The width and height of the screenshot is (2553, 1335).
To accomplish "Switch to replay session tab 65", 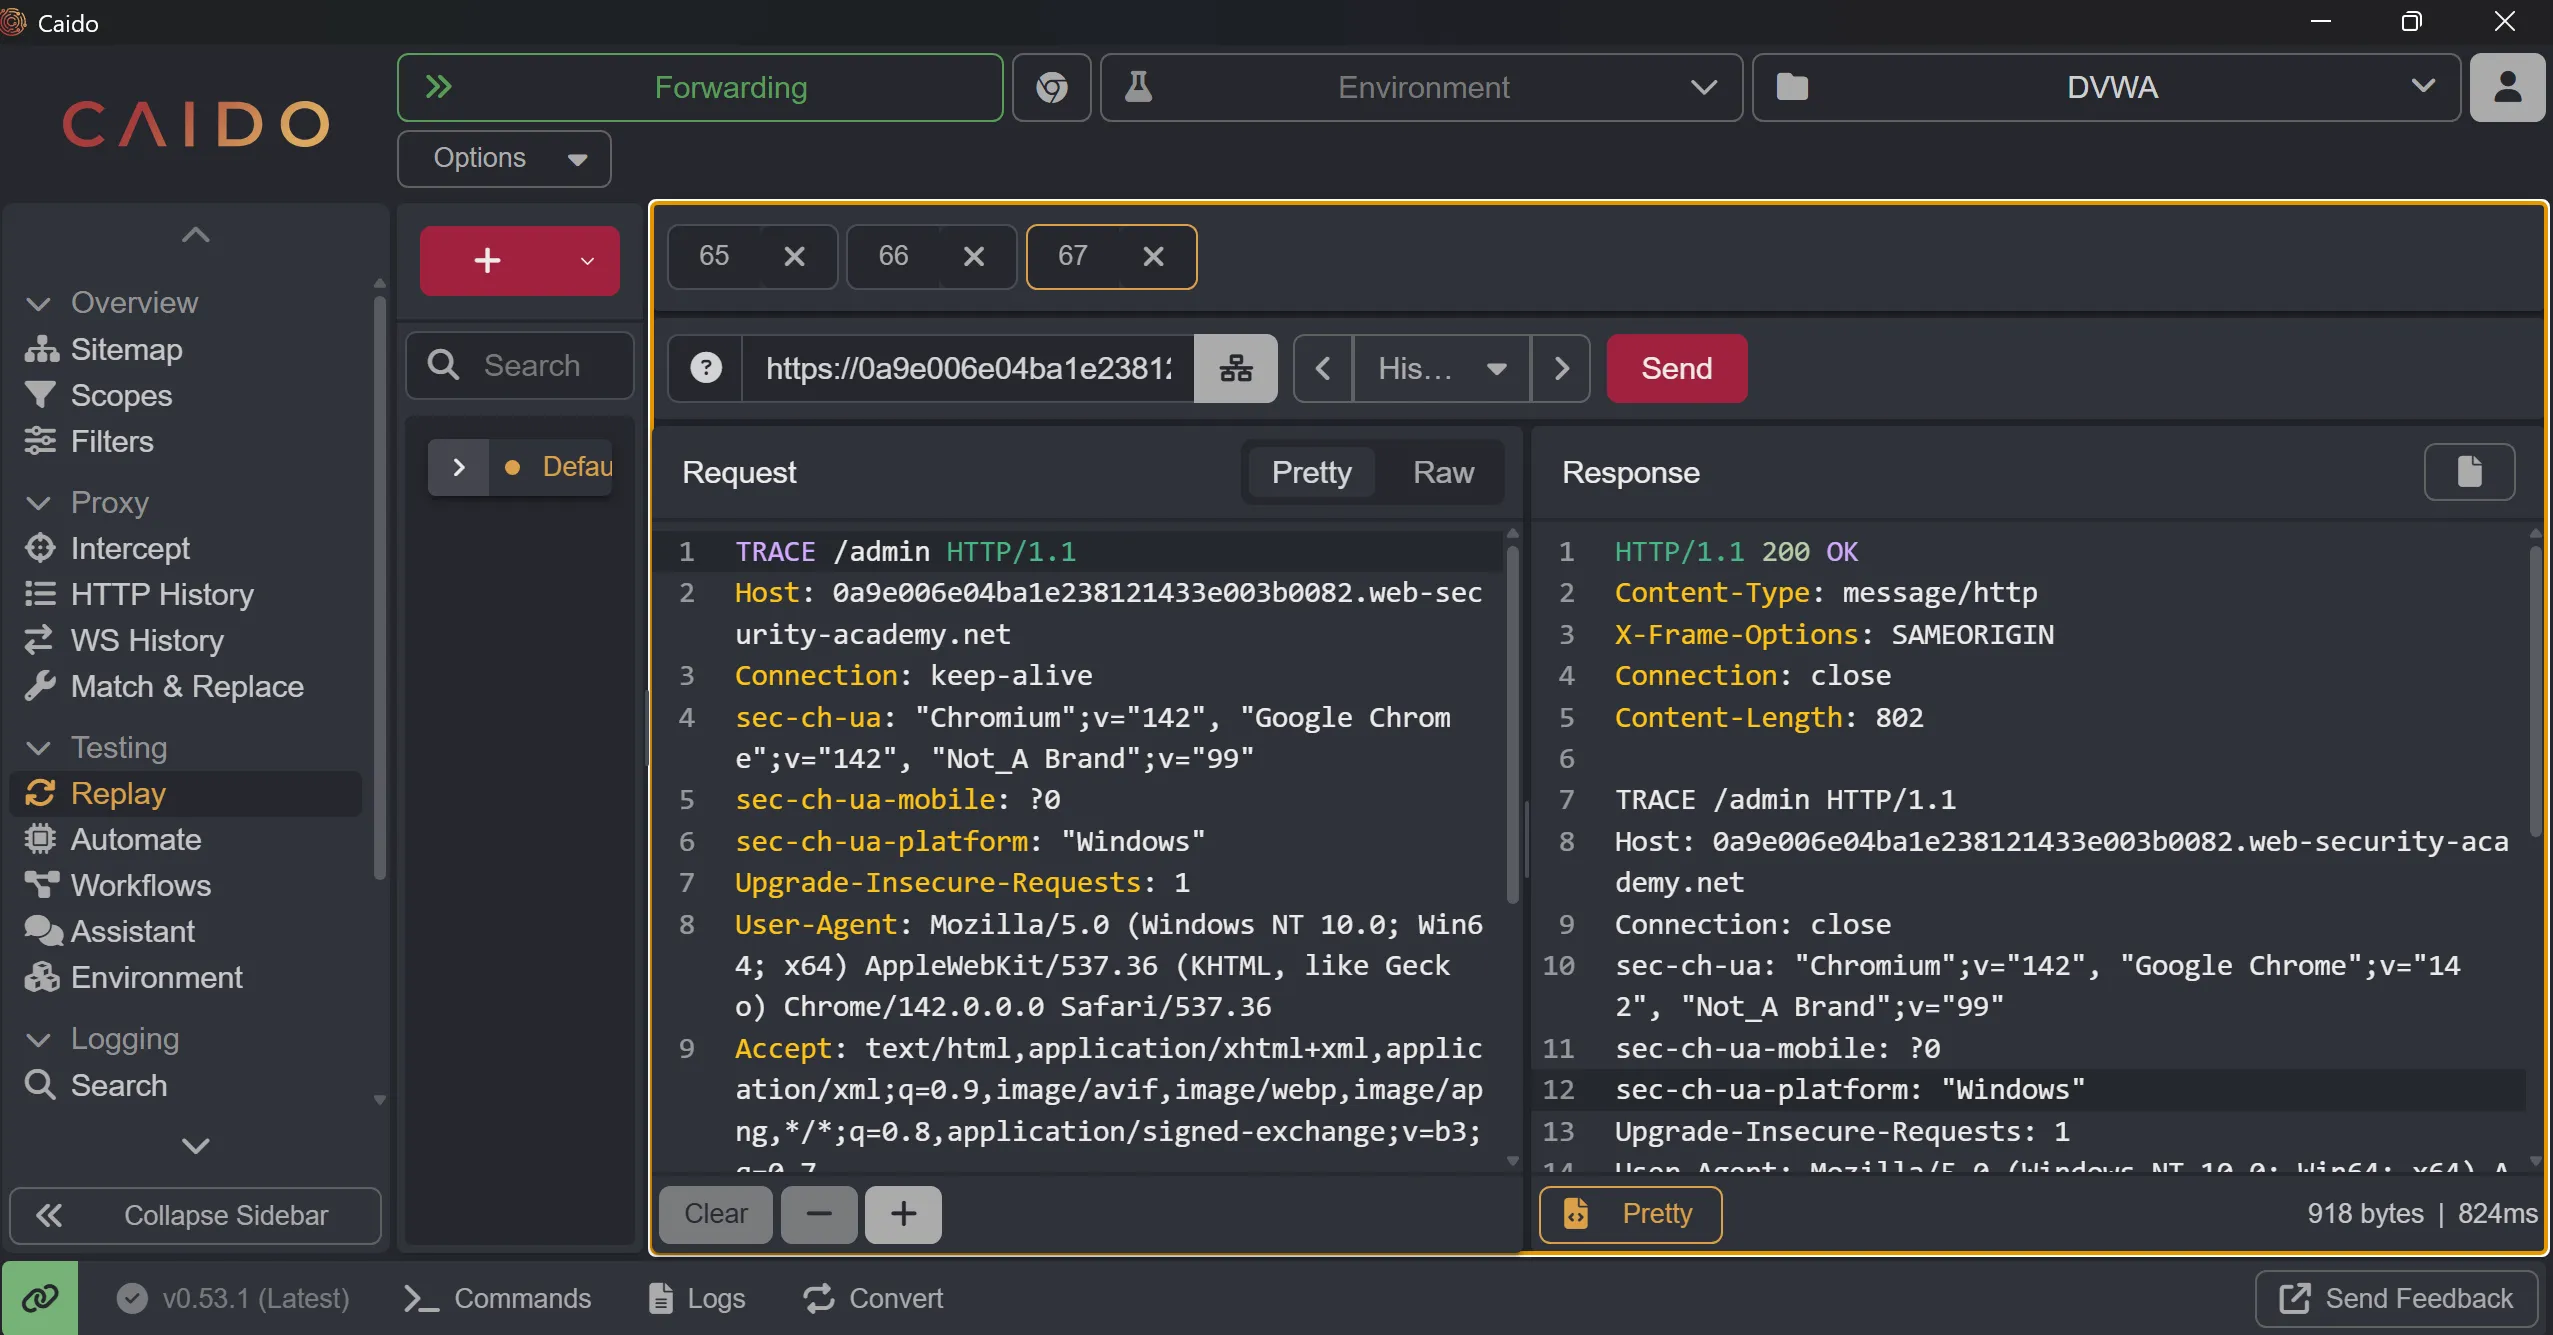I will coord(714,256).
